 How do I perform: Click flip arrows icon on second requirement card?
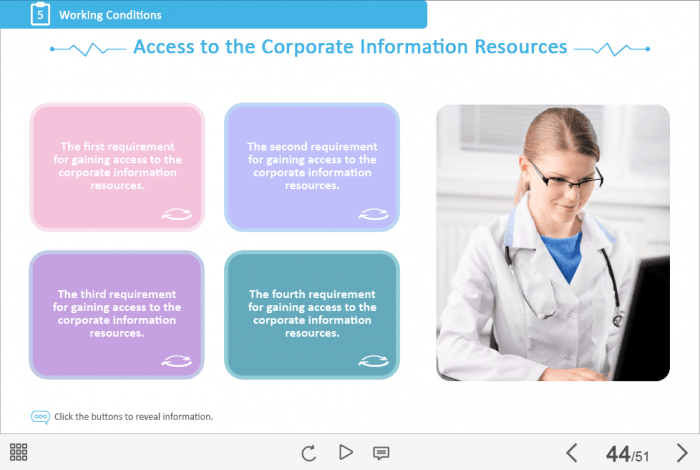click(373, 213)
